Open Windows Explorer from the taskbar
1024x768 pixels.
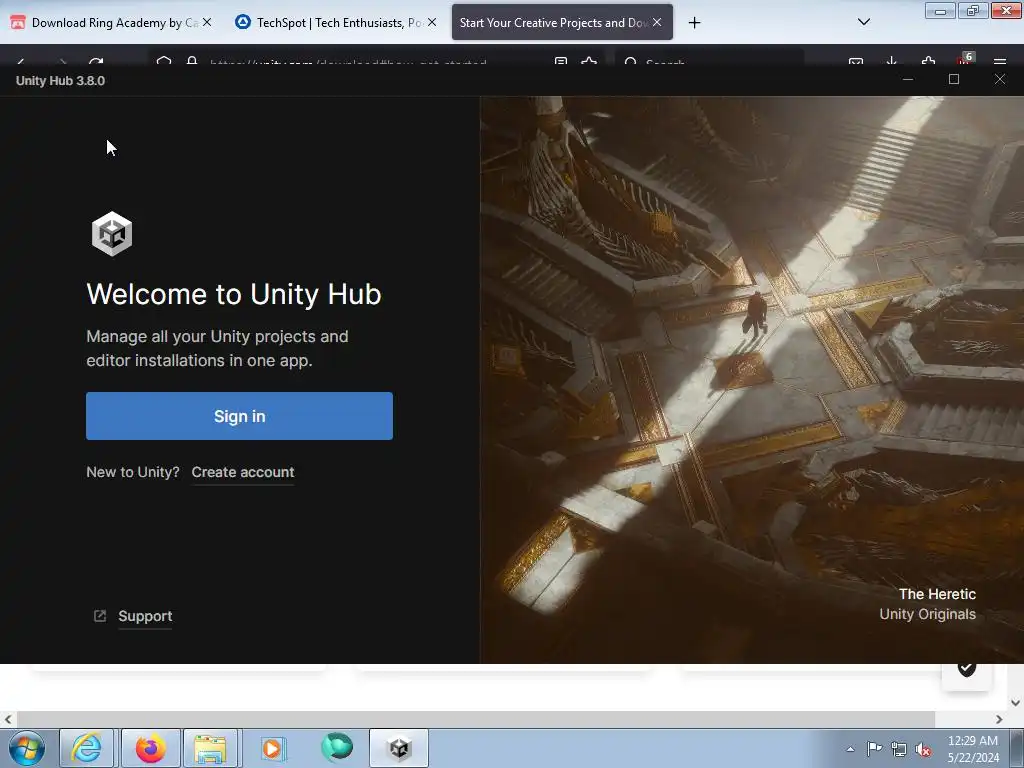point(210,748)
